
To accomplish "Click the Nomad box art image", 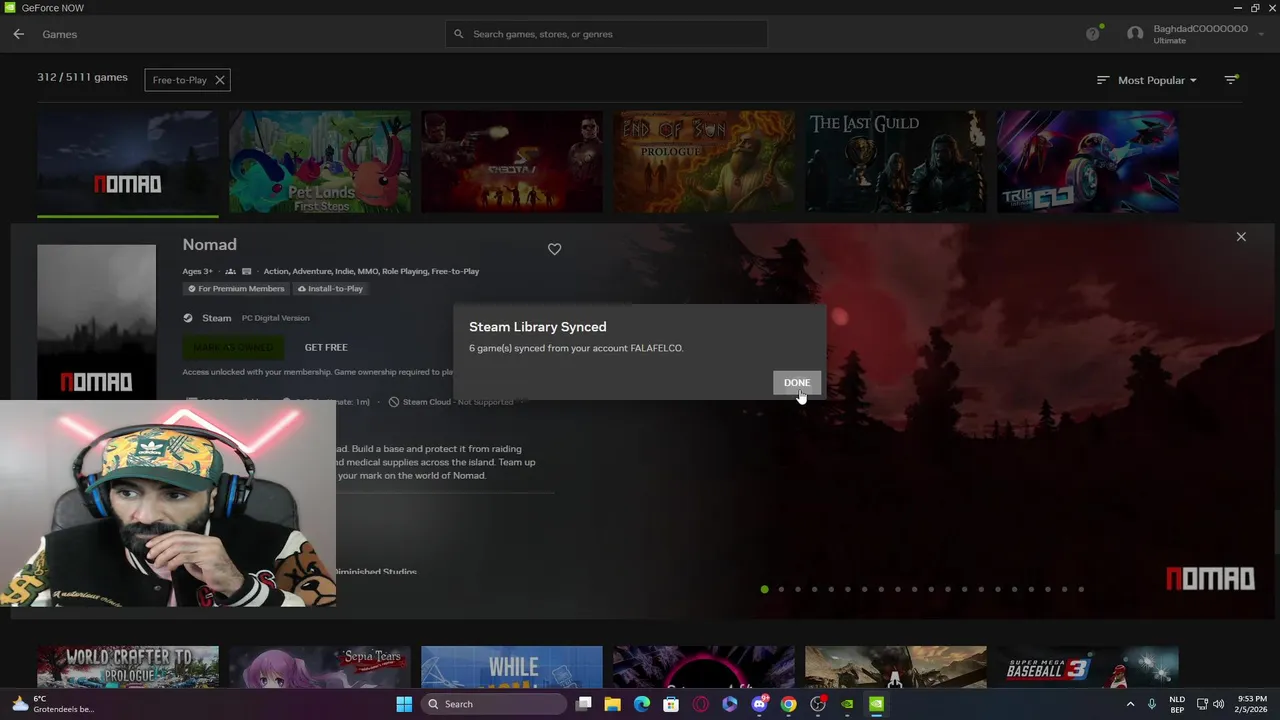I will (x=96, y=322).
